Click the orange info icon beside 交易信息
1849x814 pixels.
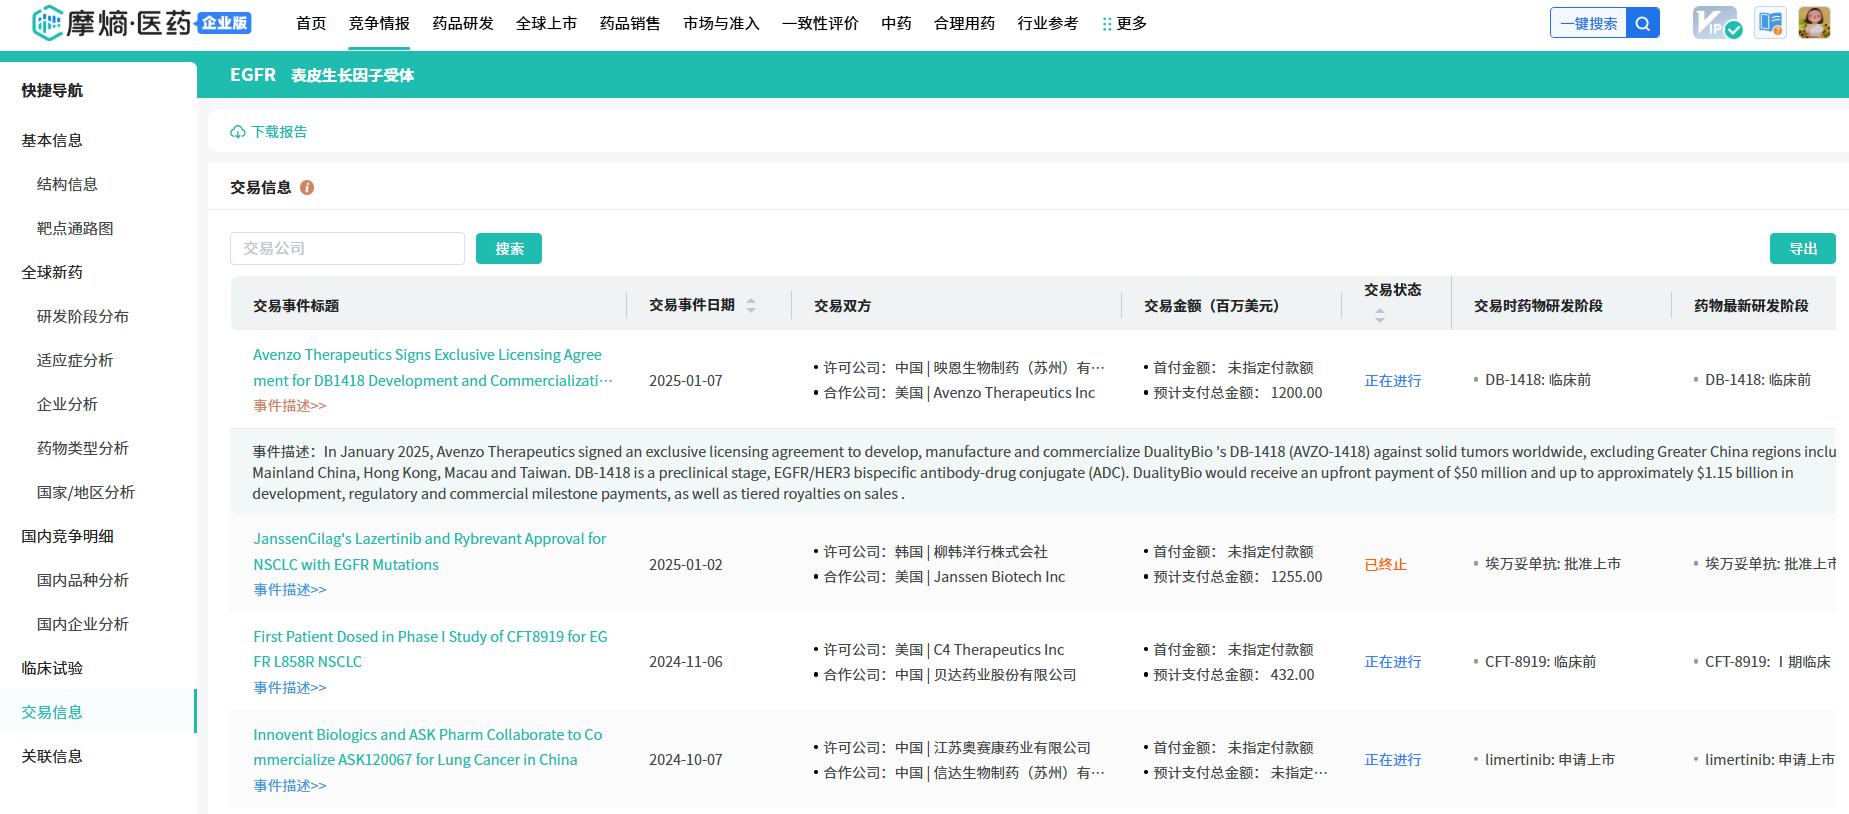point(307,188)
